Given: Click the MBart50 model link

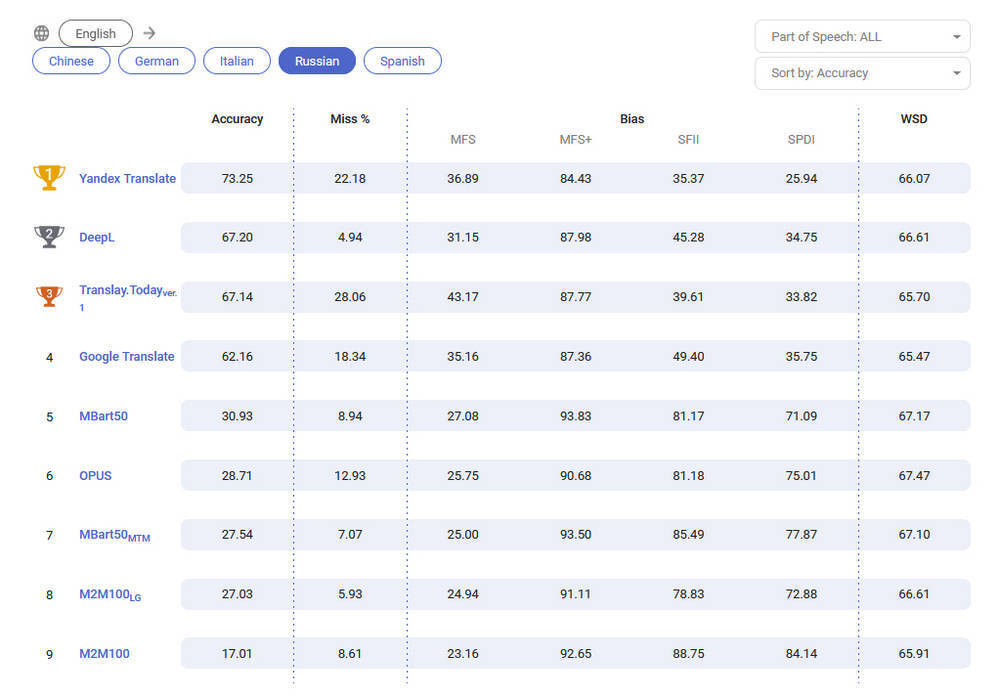Looking at the screenshot, I should 103,416.
